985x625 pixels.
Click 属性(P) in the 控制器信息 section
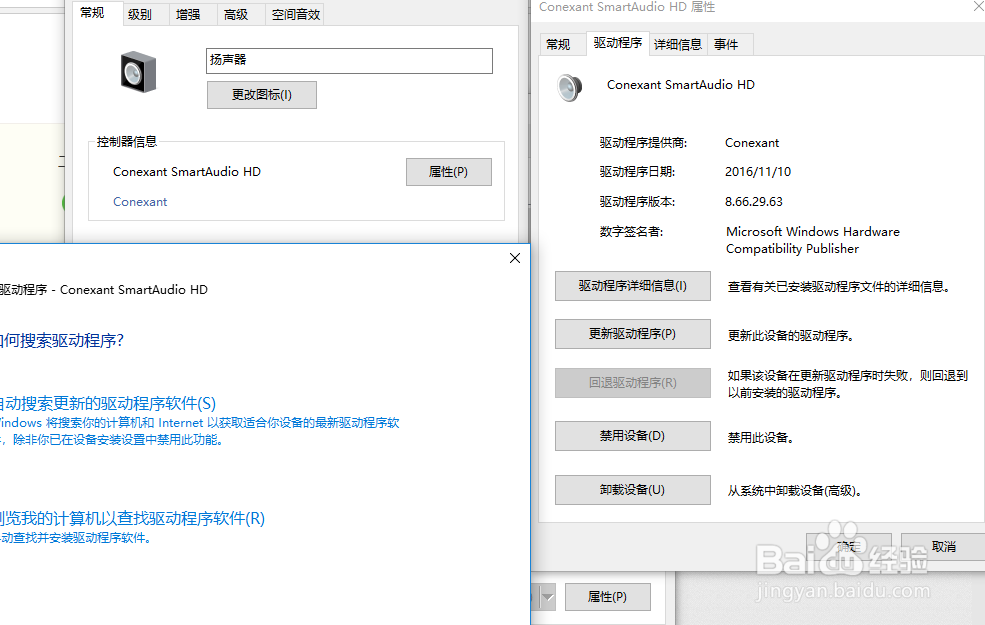[449, 172]
